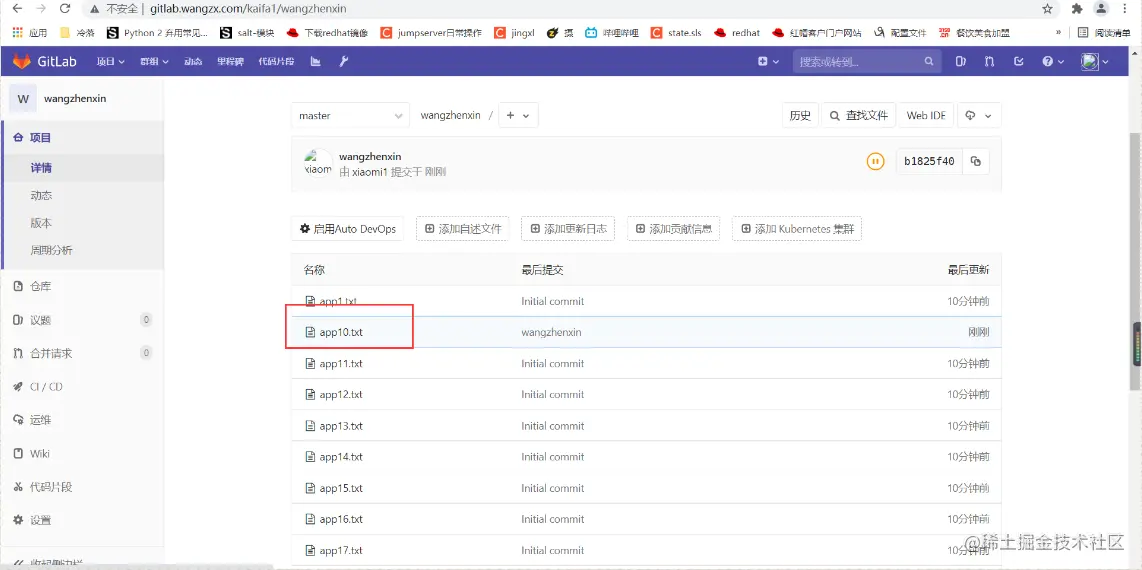Open file app10.txt
1142x570 pixels.
coord(341,333)
